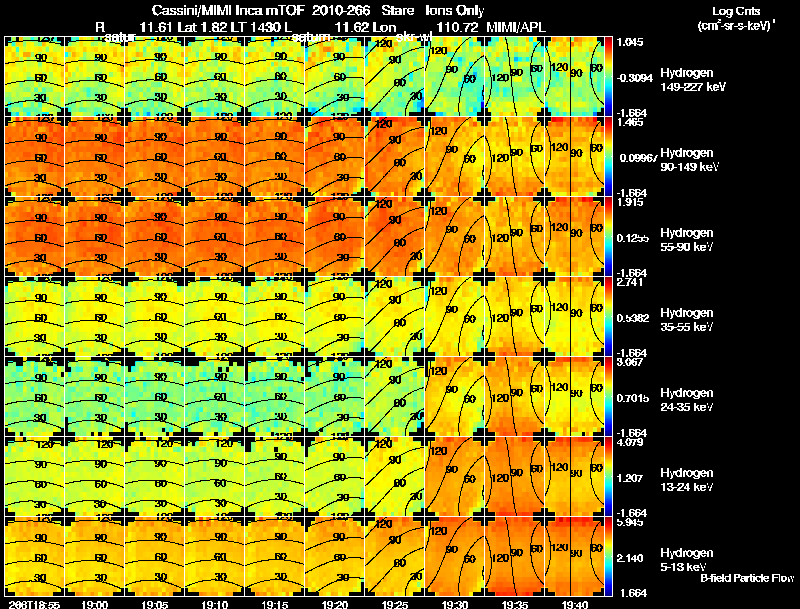Select the 149-227 keV panel at 18:55
The image size is (800, 609).
pyautogui.click(x=34, y=77)
